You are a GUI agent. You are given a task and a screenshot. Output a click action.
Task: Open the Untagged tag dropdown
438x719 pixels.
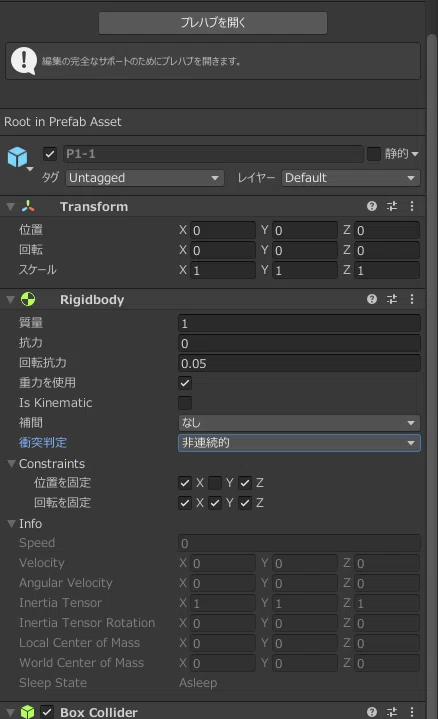tap(144, 178)
